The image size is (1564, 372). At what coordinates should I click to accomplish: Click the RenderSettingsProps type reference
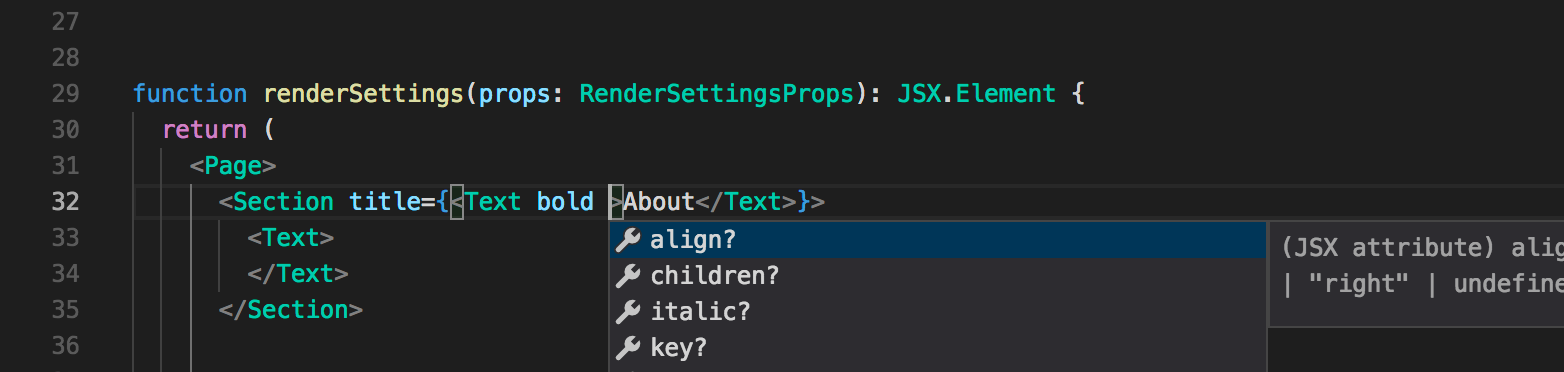click(715, 94)
